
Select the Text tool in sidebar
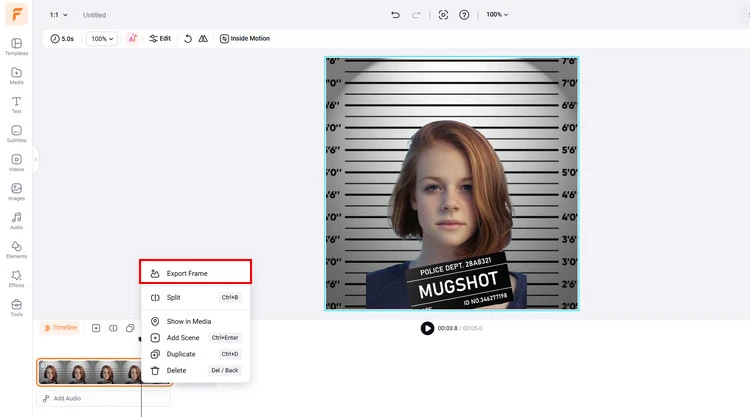[16, 105]
